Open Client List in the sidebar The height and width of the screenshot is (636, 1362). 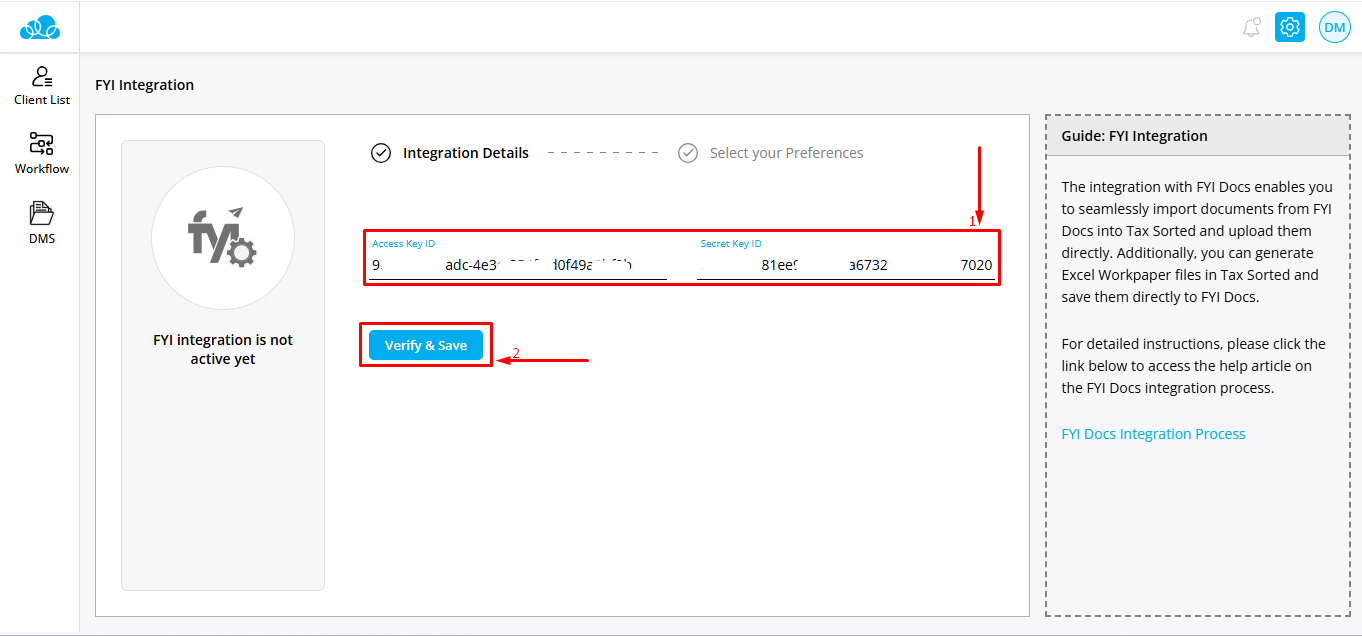(41, 86)
